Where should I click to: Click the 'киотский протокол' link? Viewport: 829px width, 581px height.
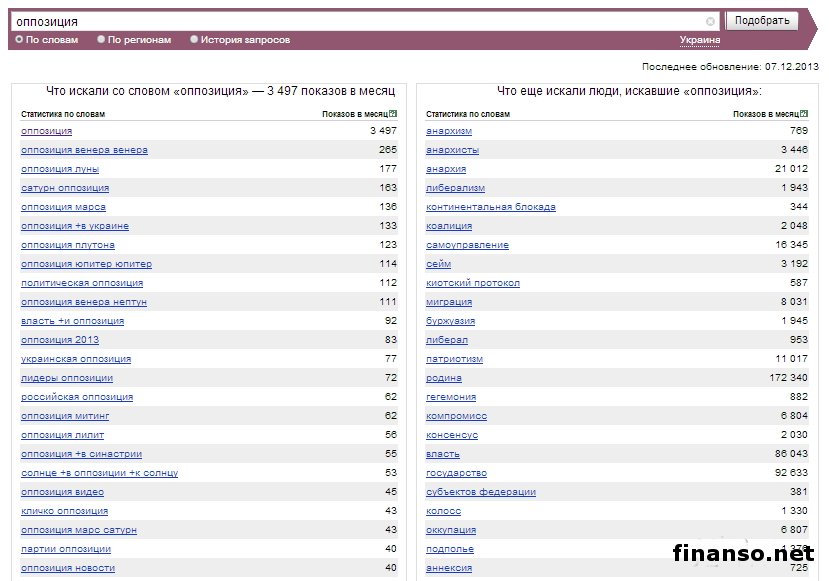pyautogui.click(x=473, y=283)
